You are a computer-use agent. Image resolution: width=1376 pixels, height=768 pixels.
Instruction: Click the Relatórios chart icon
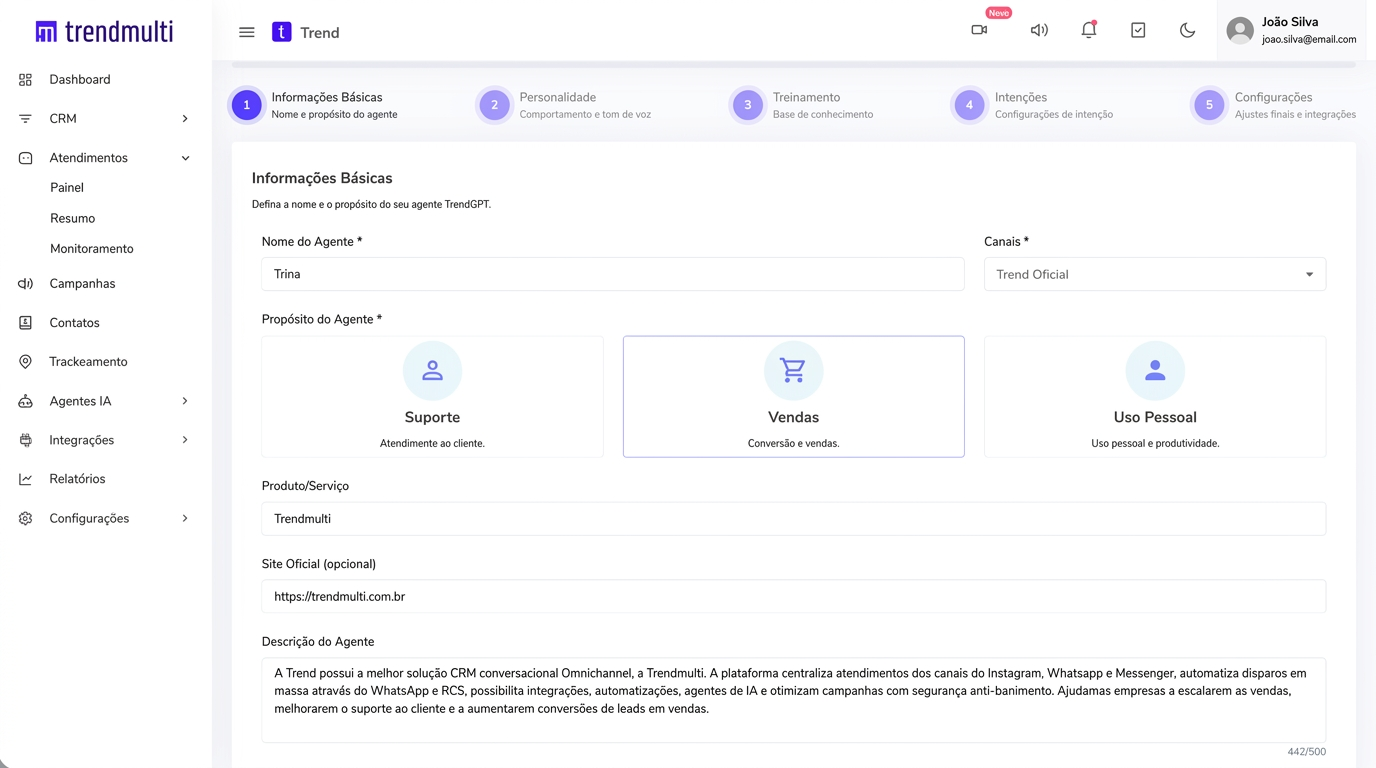[x=26, y=479]
